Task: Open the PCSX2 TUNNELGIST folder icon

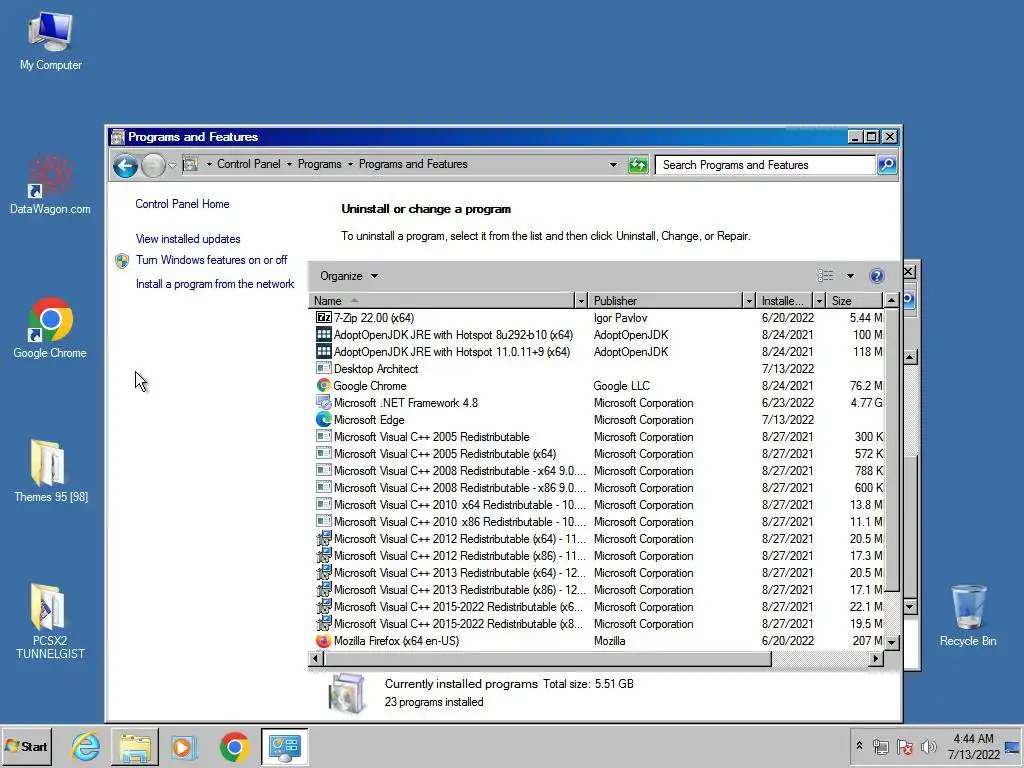Action: click(x=50, y=622)
